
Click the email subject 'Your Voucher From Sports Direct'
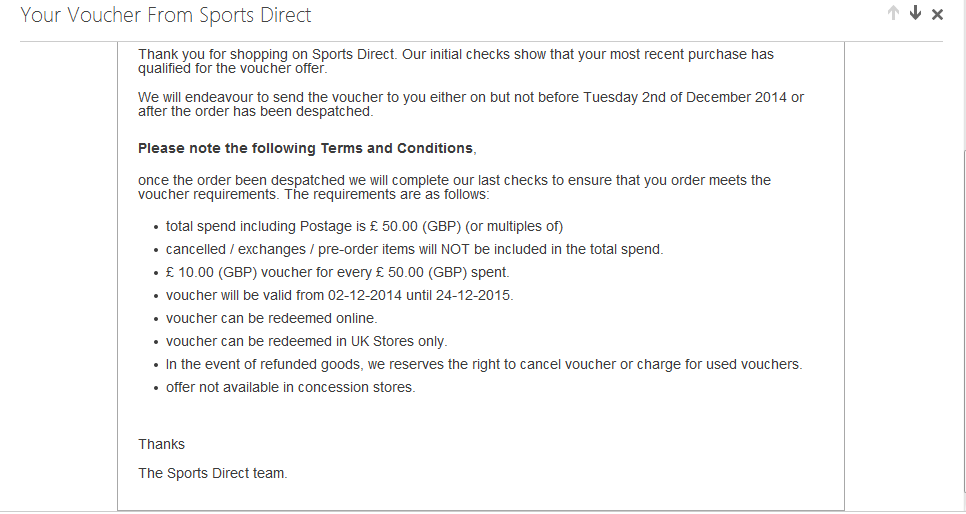tap(166, 15)
